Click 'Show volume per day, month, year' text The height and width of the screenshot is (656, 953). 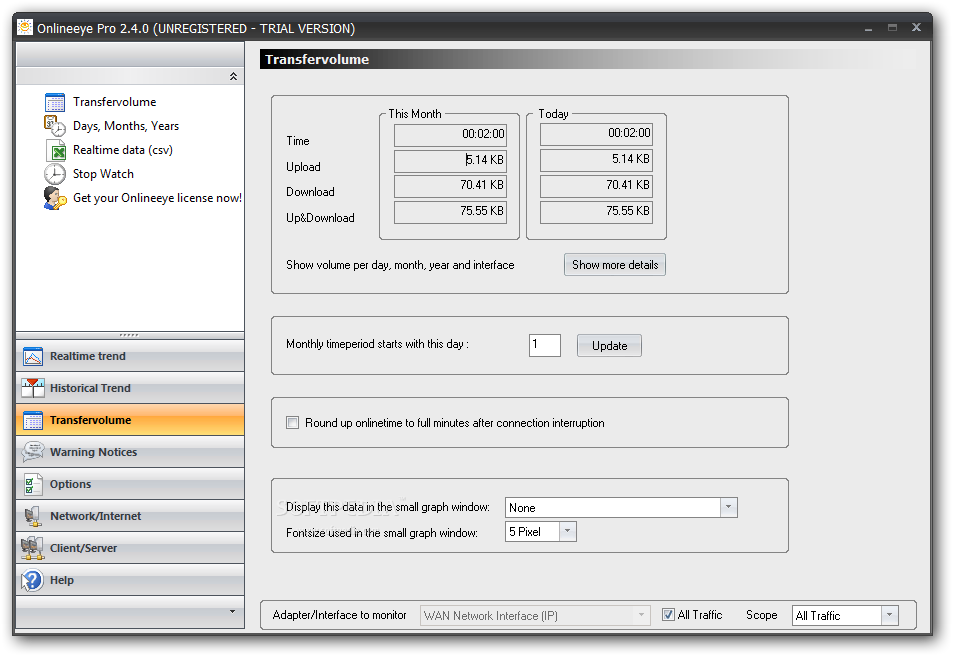pos(400,265)
